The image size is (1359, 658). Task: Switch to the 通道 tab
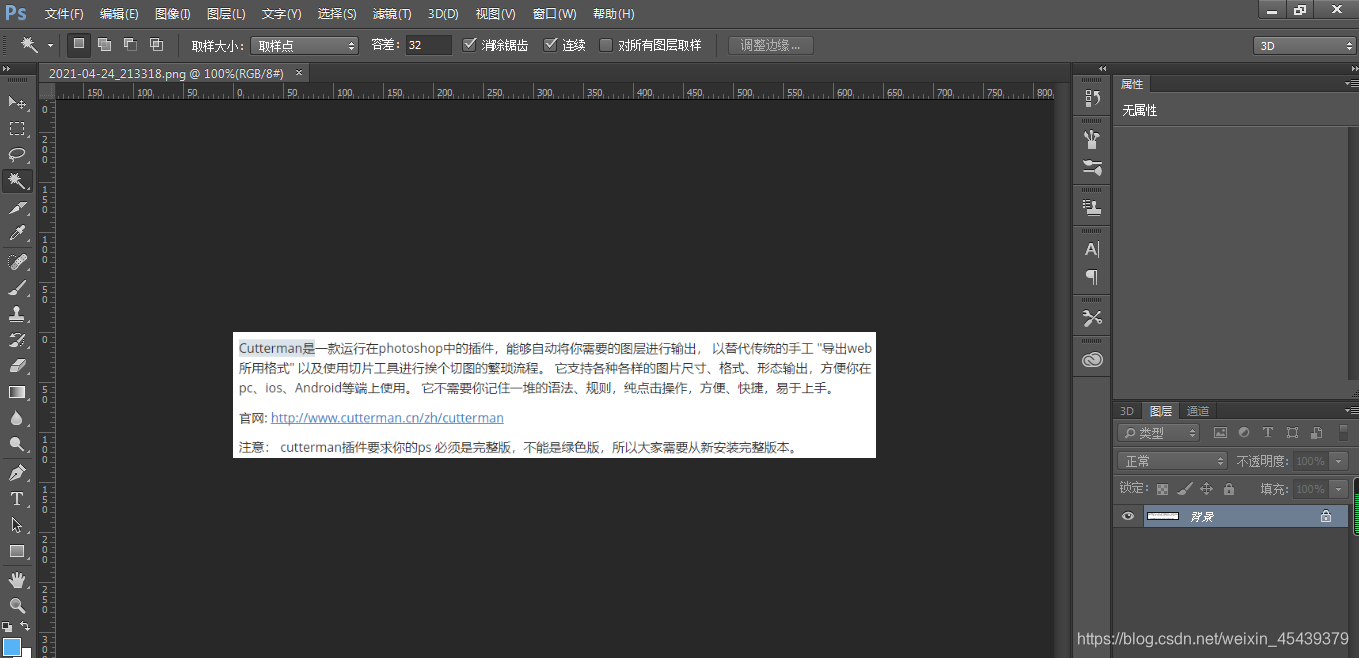pos(1198,411)
